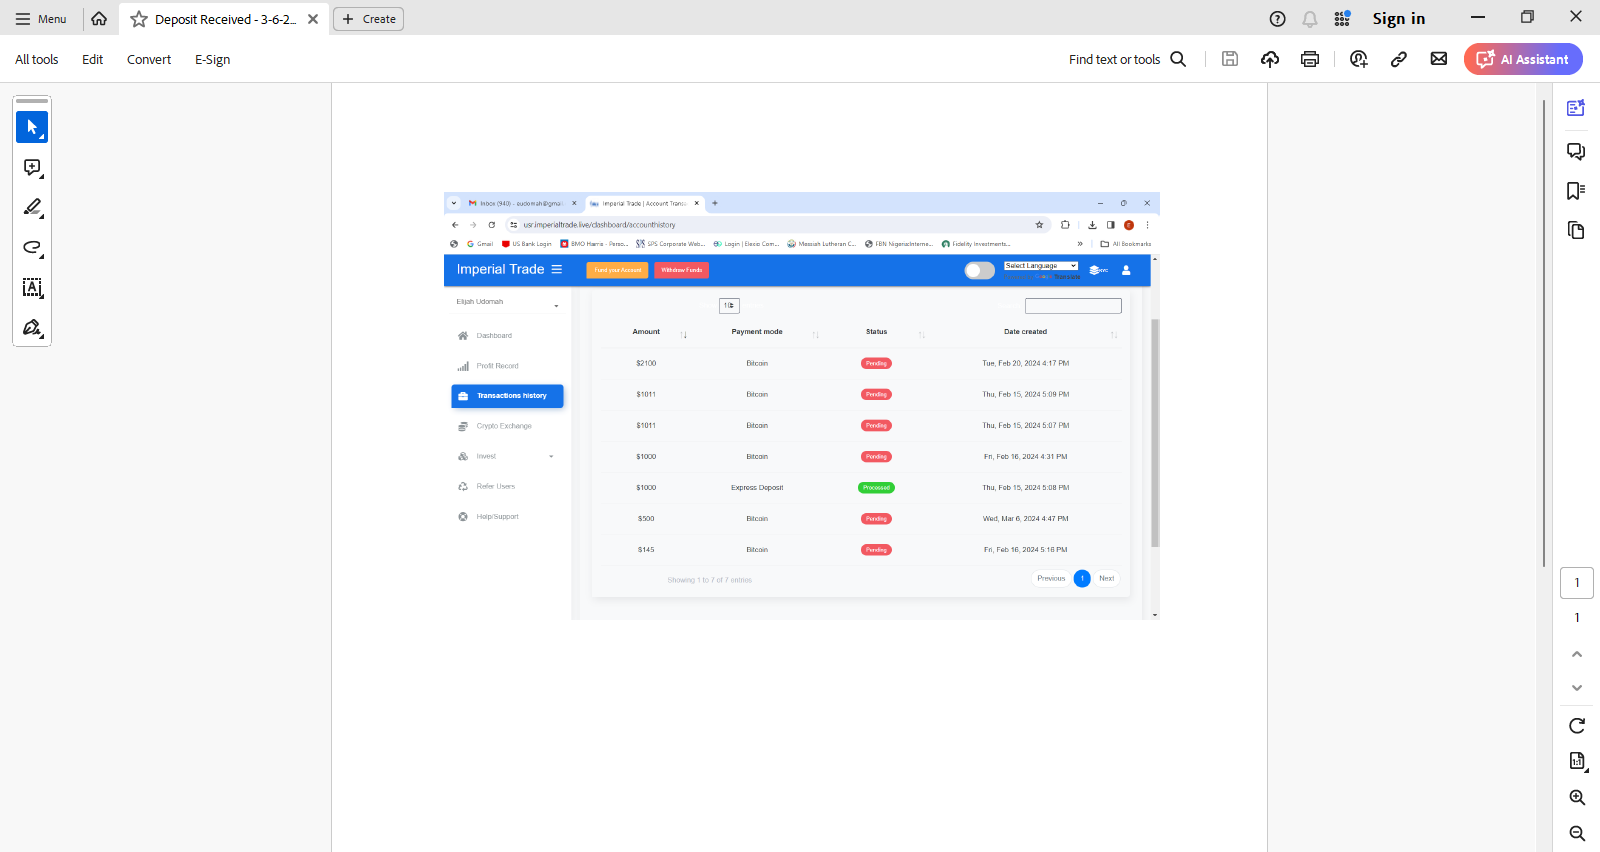
Task: Zoom in using the magnifier plus icon
Action: click(1577, 798)
